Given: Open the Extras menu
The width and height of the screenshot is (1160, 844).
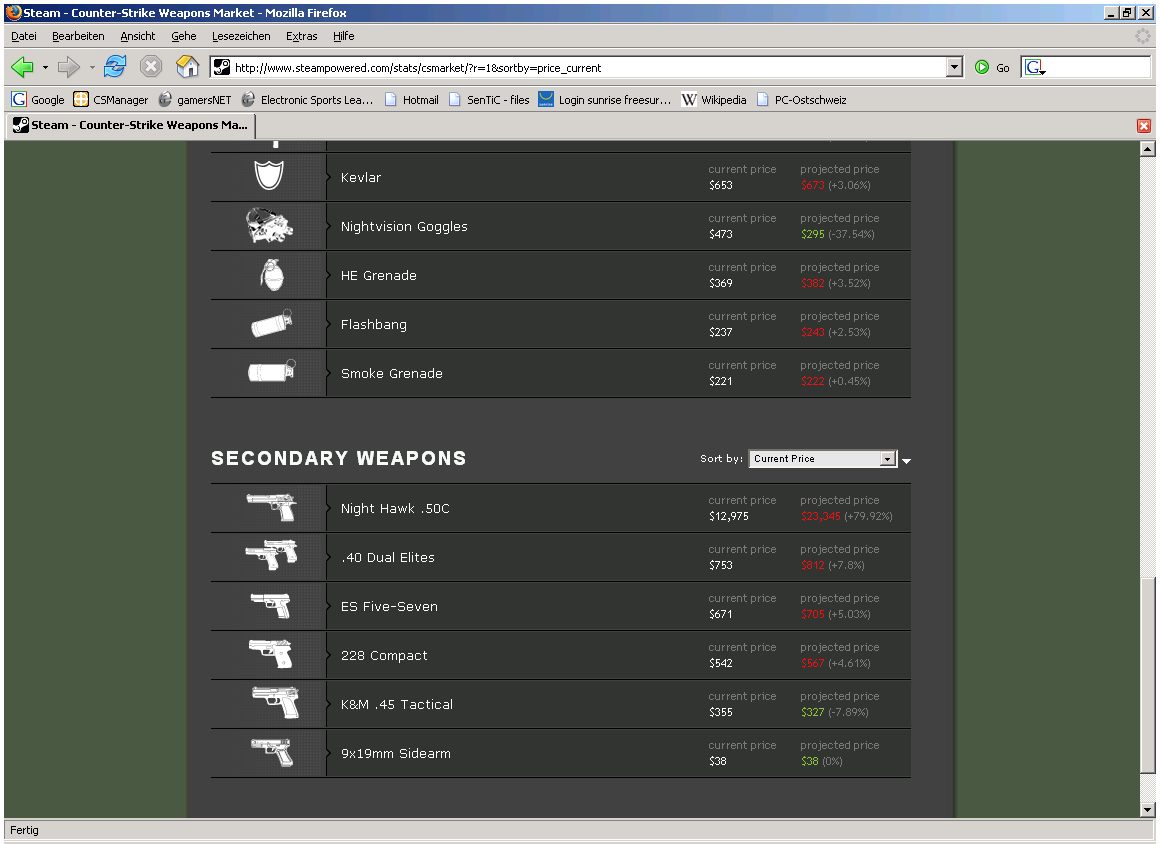Looking at the screenshot, I should (x=301, y=36).
